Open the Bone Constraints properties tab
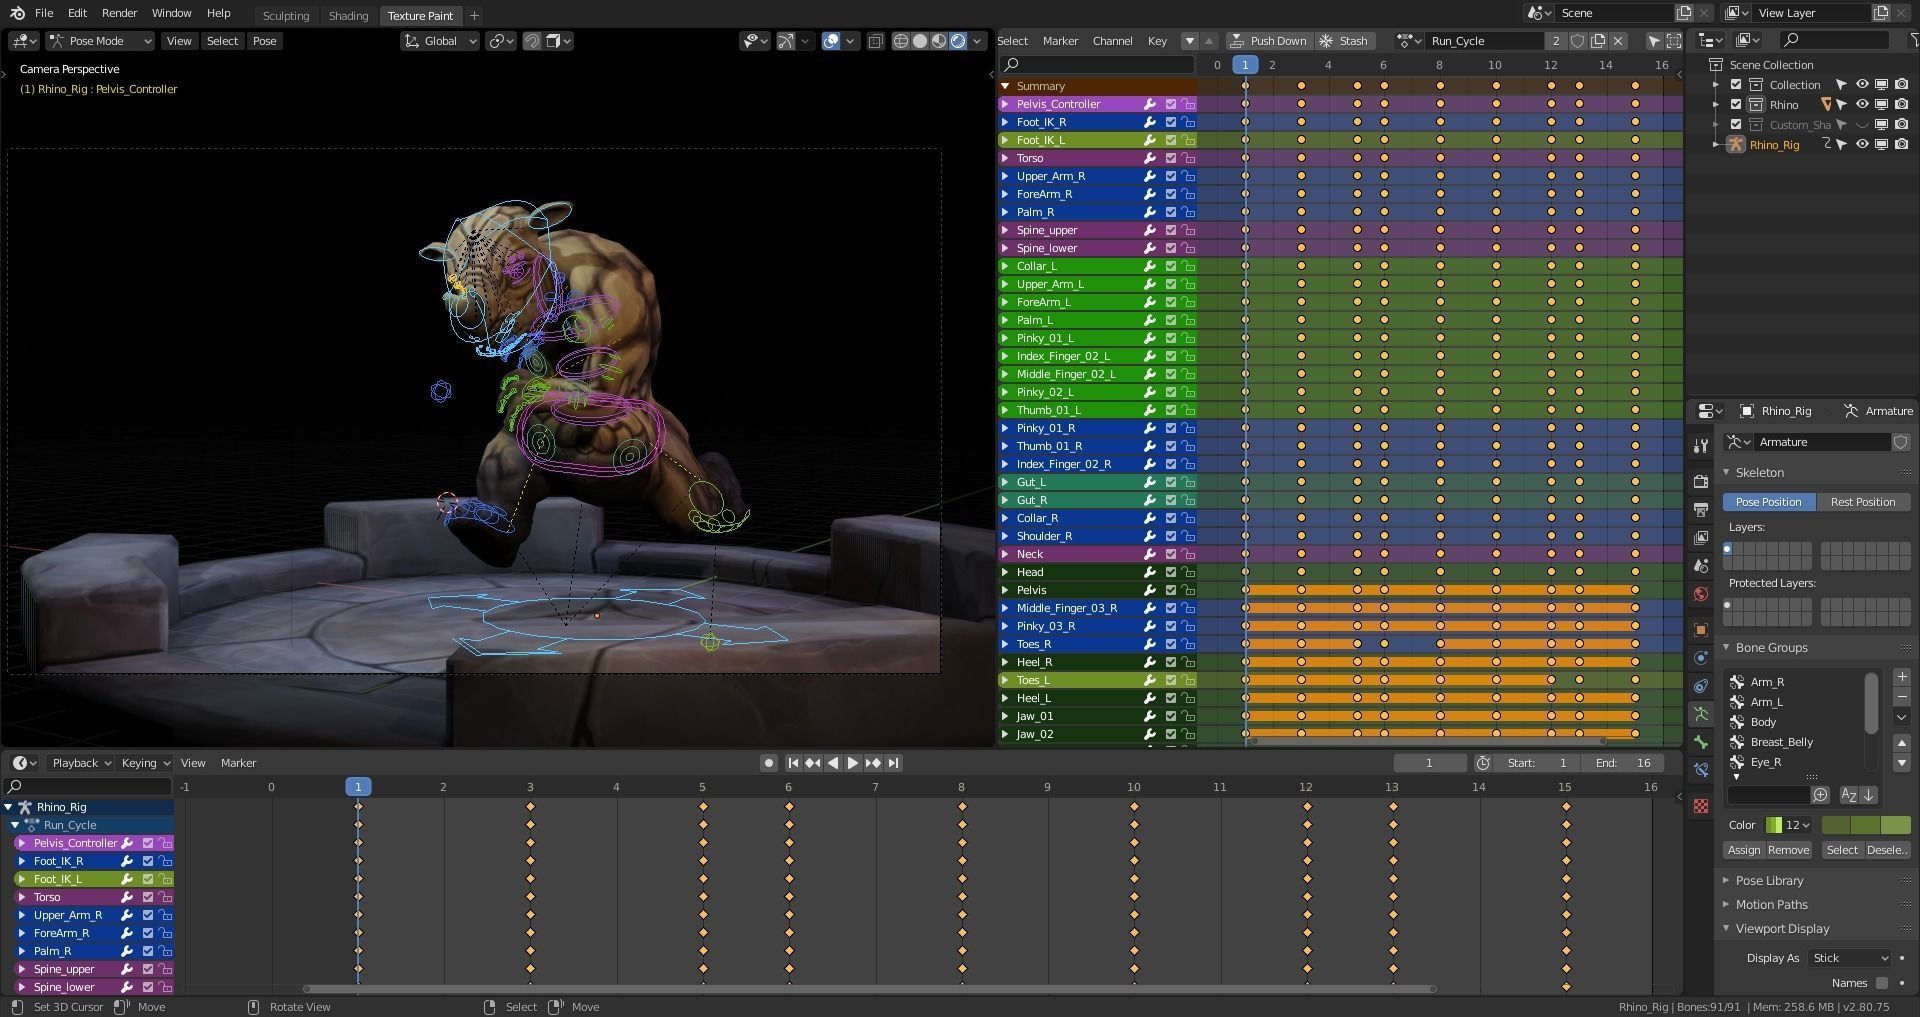Viewport: 1920px width, 1017px height. click(x=1701, y=769)
